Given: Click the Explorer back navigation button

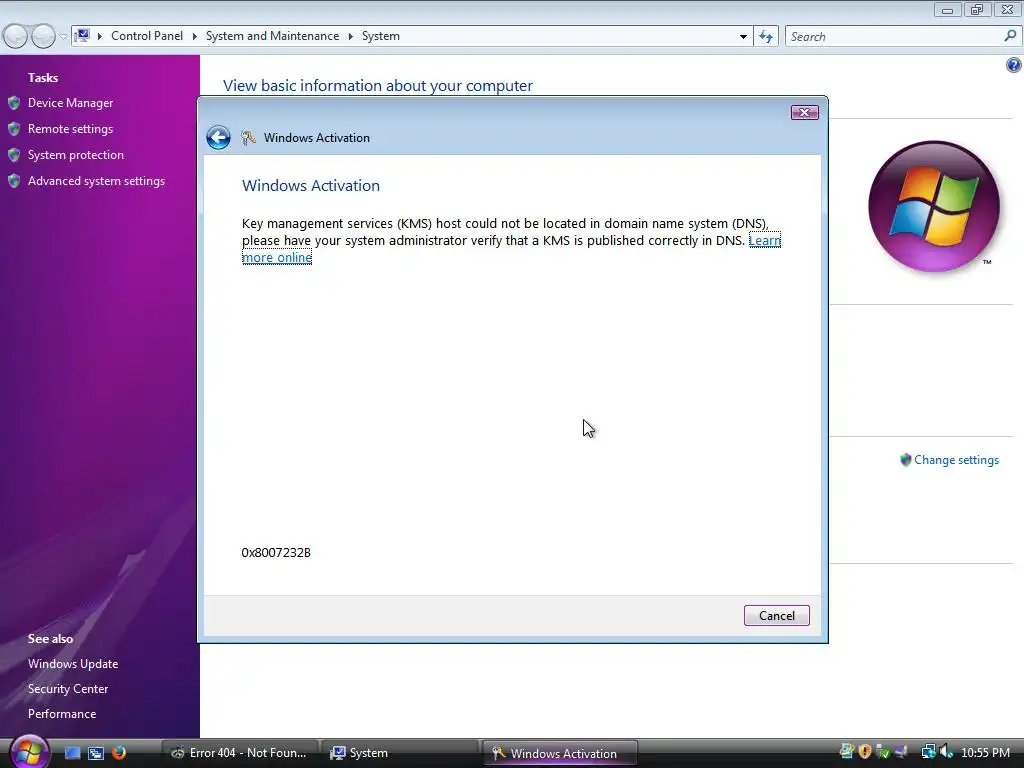Looking at the screenshot, I should tap(15, 36).
